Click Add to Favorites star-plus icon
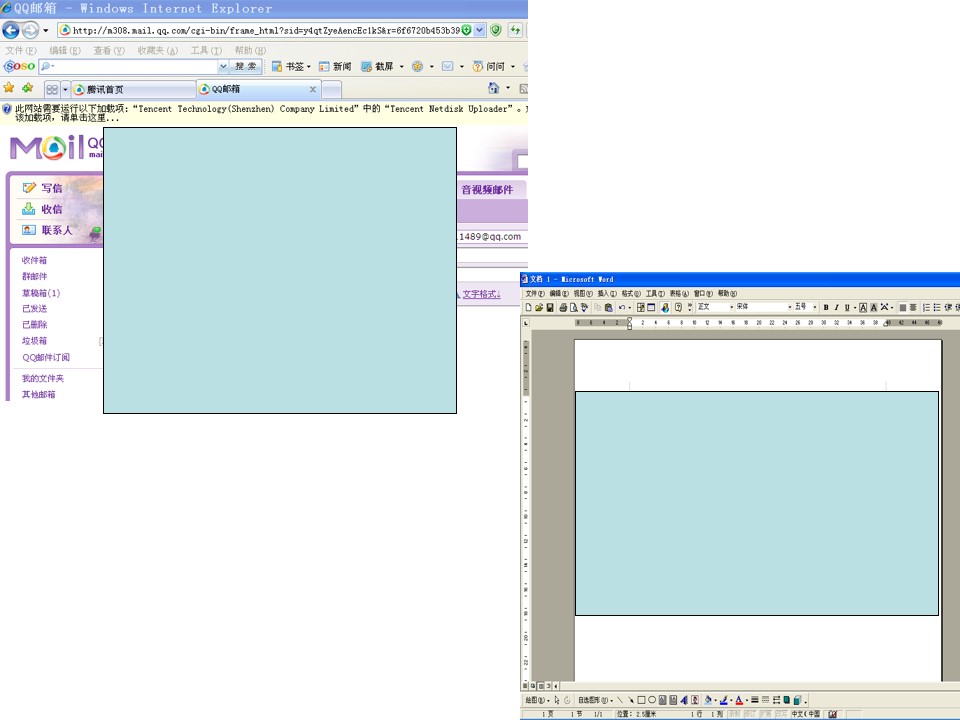Image resolution: width=960 pixels, height=720 pixels. pos(28,88)
